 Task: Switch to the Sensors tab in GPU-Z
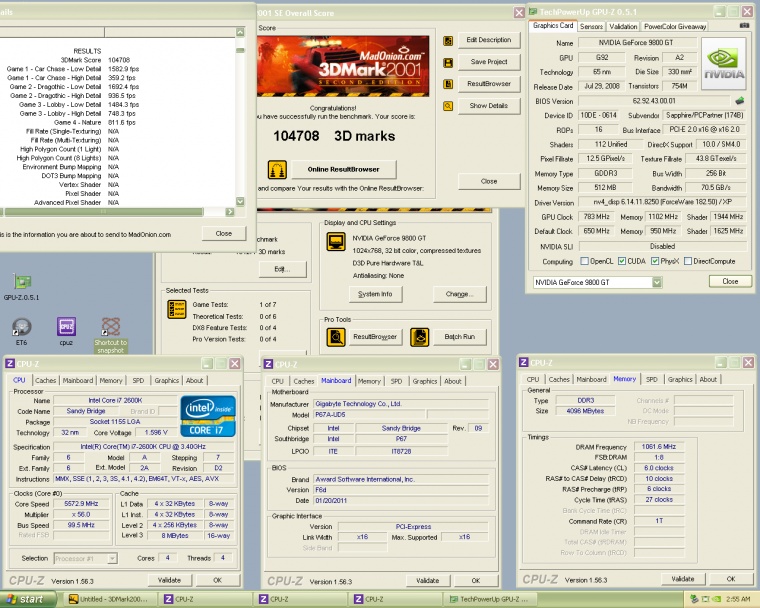591,26
